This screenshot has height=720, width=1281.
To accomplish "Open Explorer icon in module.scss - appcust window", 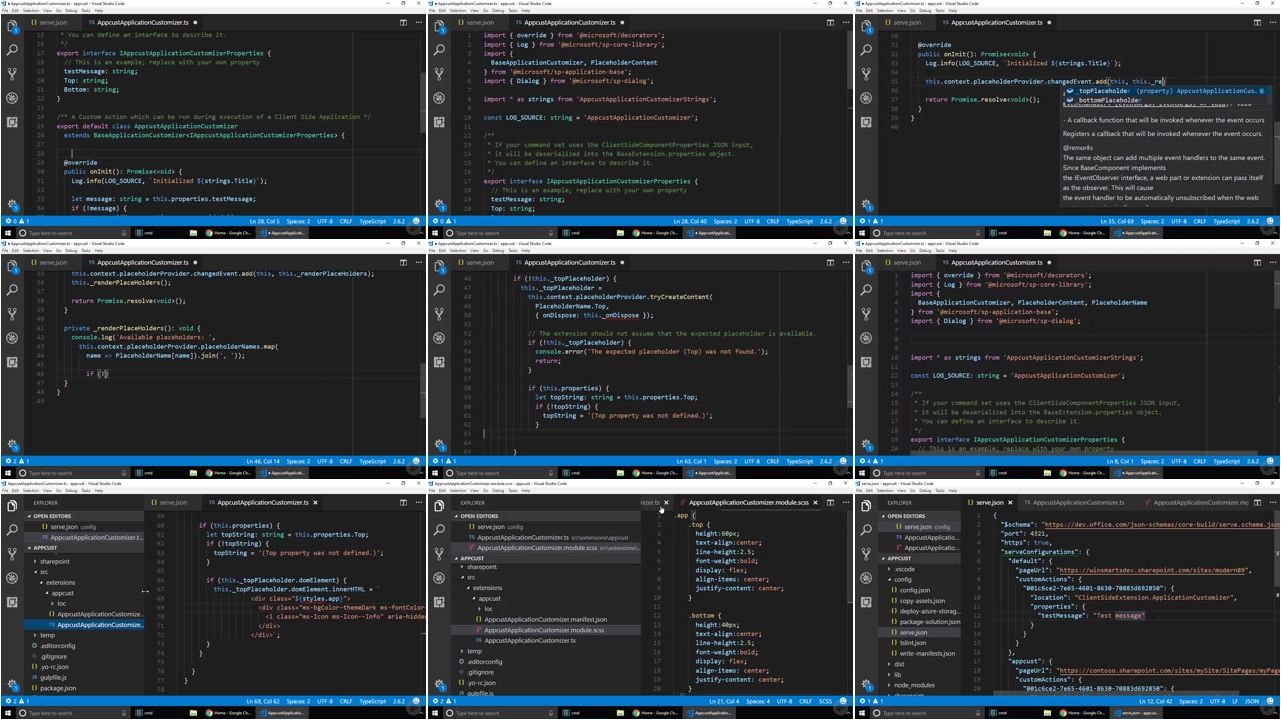I will 439,506.
